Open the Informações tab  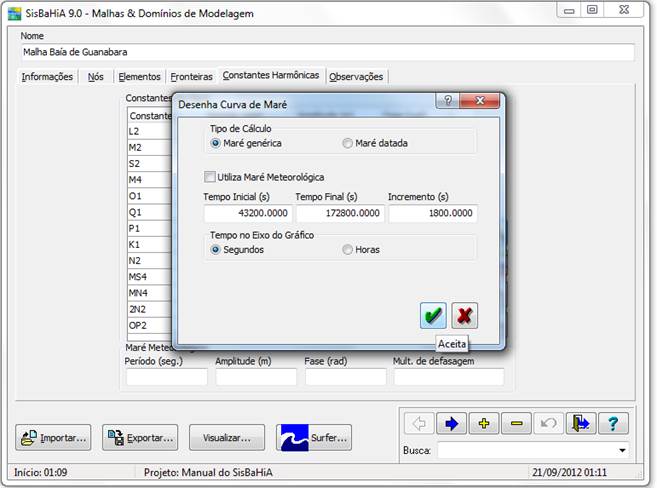point(47,77)
